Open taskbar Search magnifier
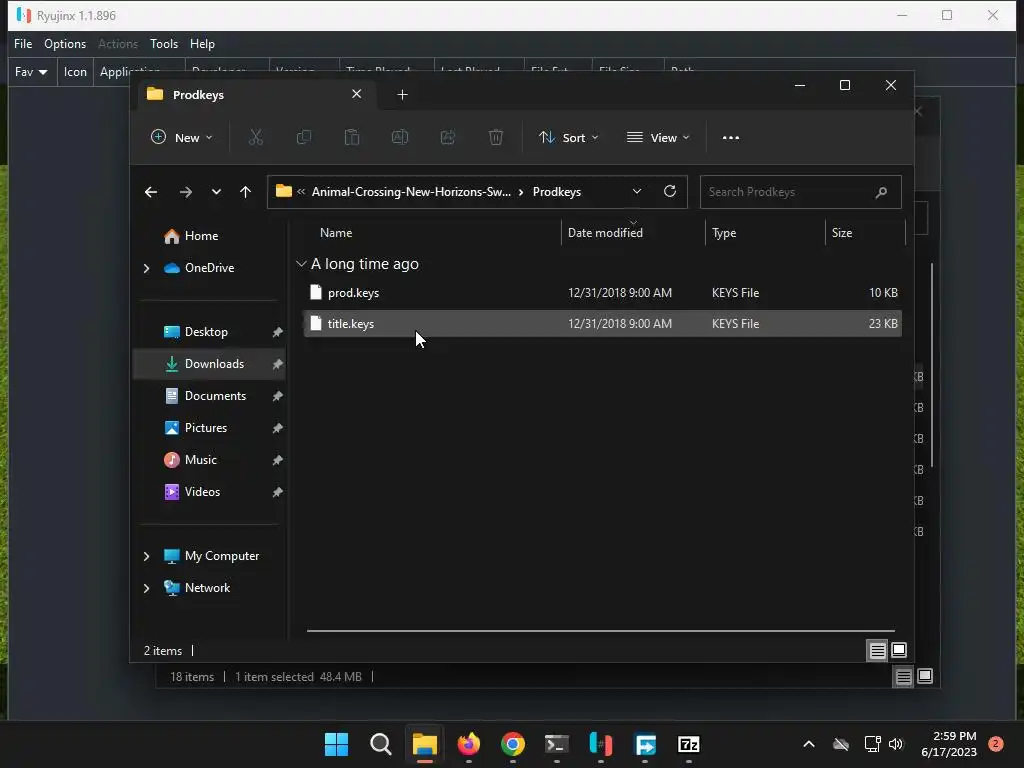1024x768 pixels. click(x=381, y=744)
